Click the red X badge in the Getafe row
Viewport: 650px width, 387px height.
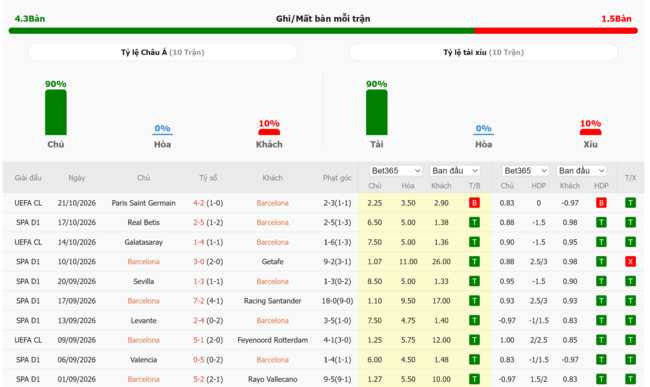click(631, 262)
